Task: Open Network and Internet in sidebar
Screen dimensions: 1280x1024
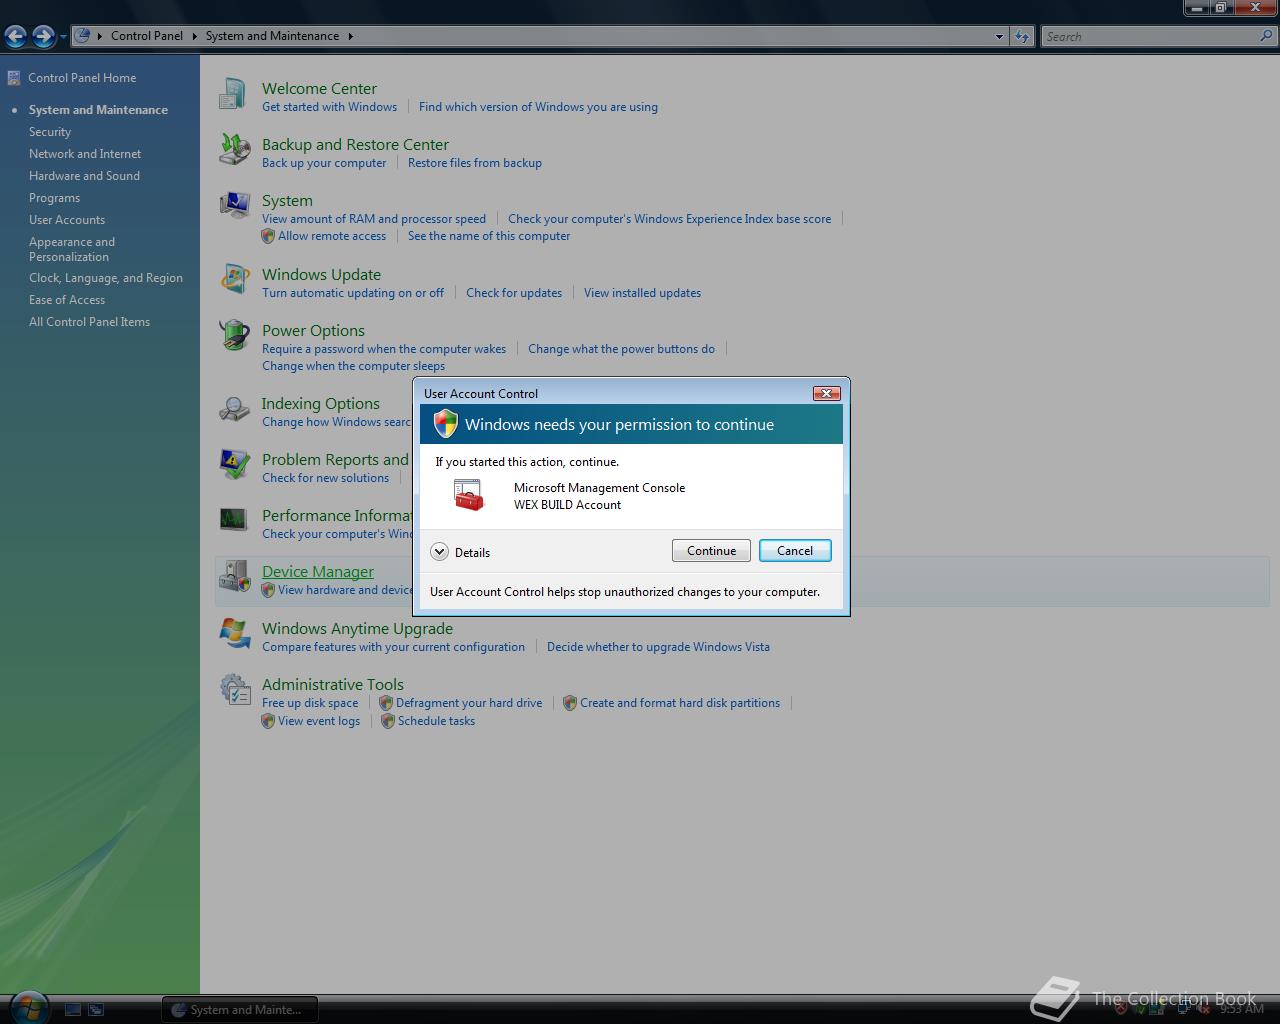Action: coord(85,154)
